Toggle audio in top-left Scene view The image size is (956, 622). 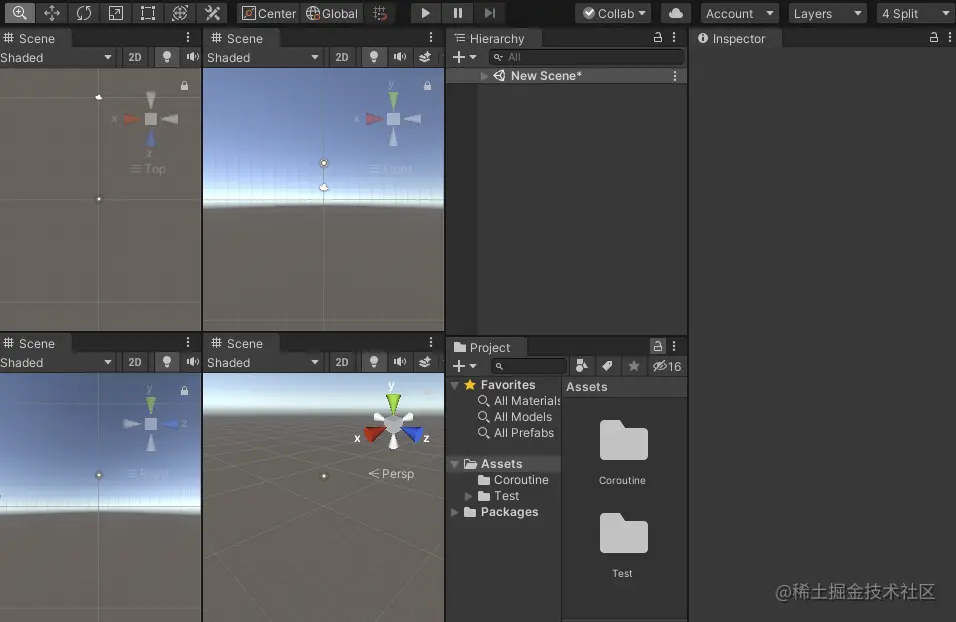pos(193,57)
